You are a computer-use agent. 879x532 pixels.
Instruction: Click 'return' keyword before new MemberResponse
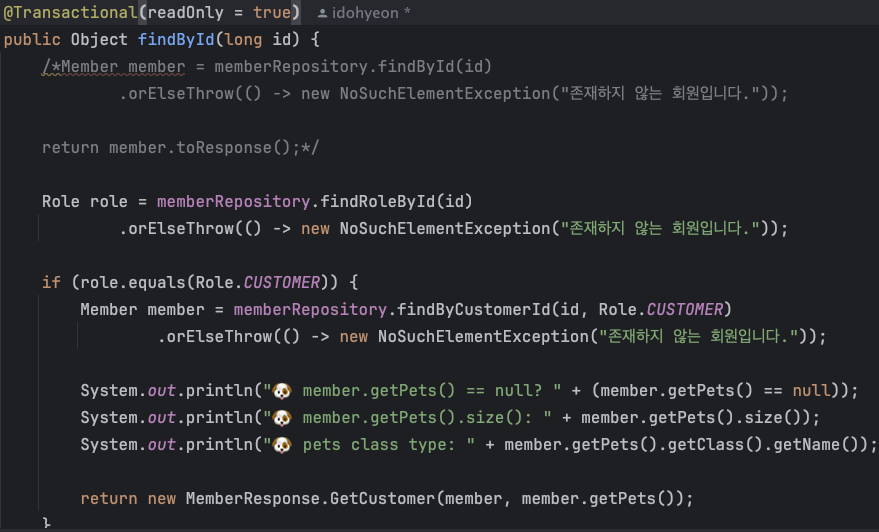pos(109,498)
